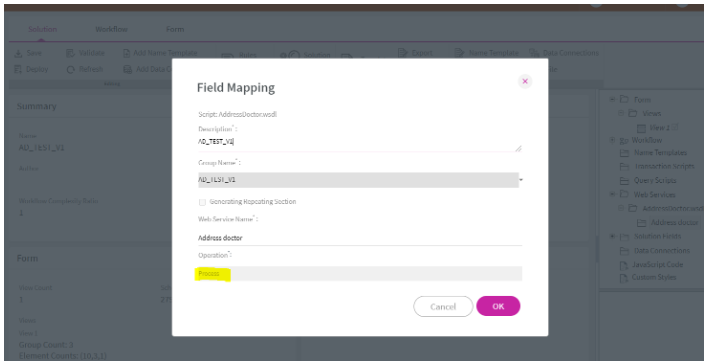Click the Web Service Name field
Image resolution: width=709 pixels, height=364 pixels.
pos(359,237)
